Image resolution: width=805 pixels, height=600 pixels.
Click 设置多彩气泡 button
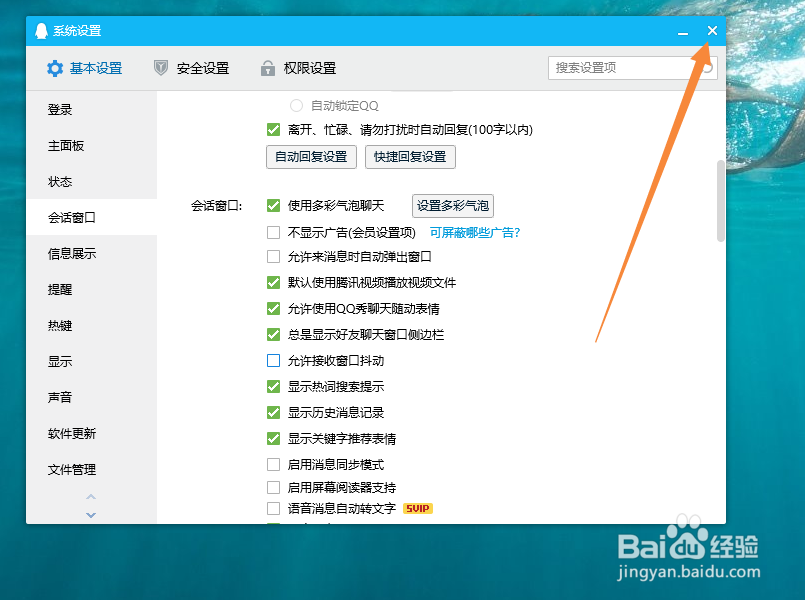[x=453, y=206]
